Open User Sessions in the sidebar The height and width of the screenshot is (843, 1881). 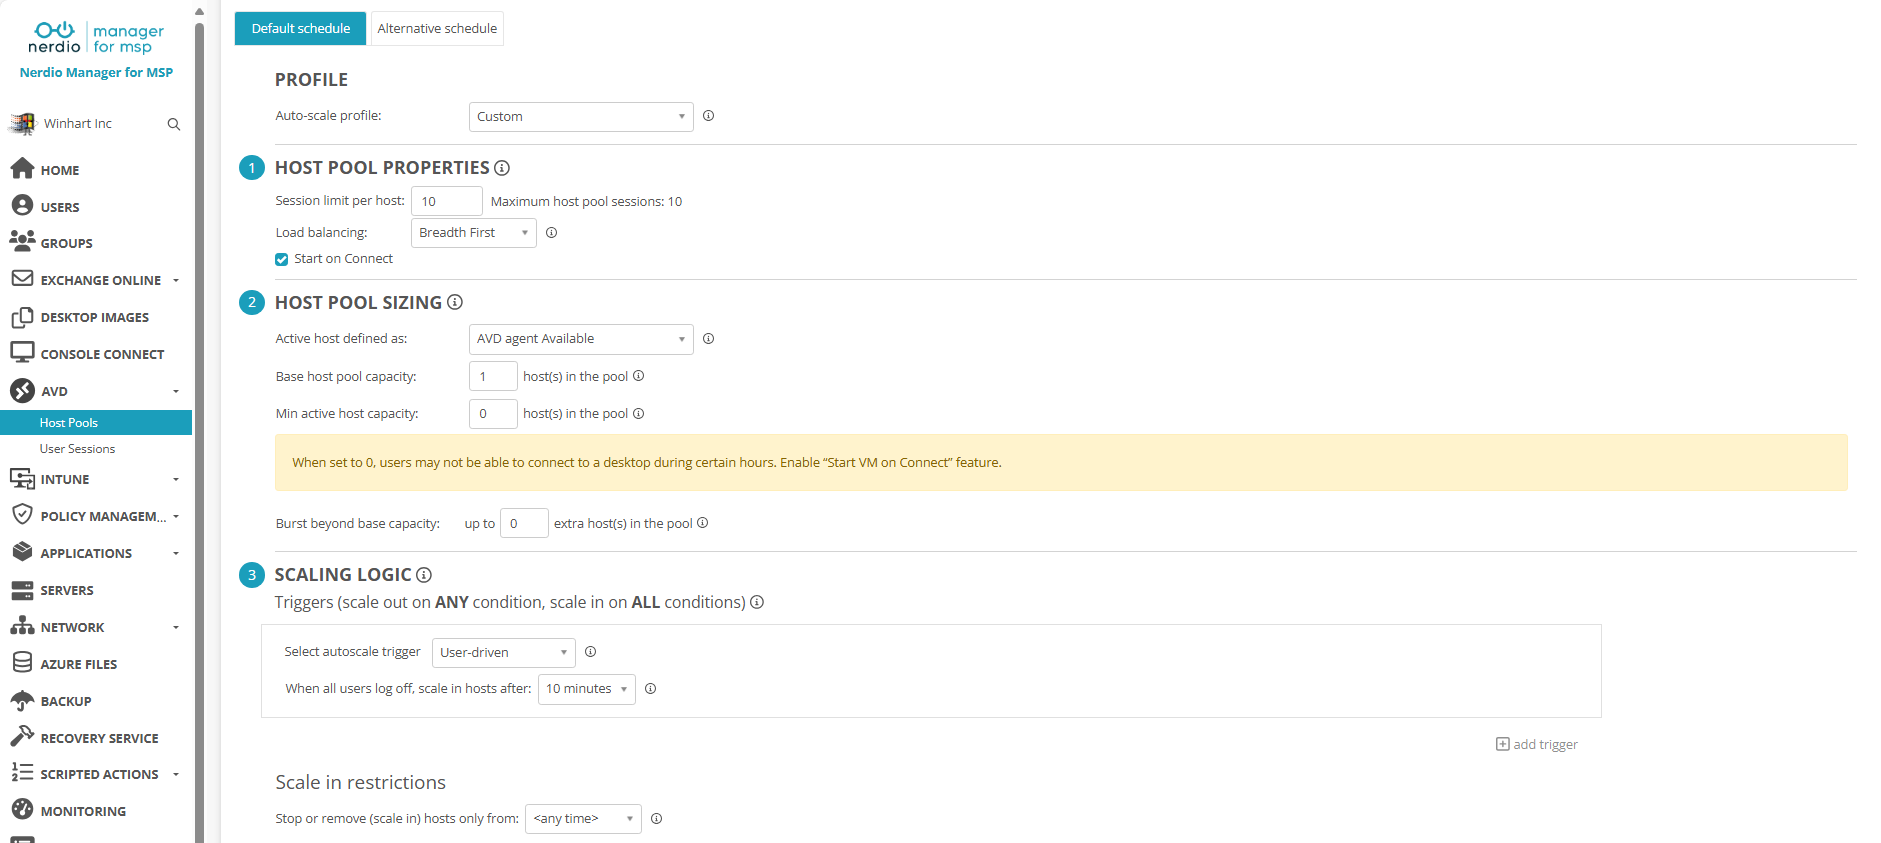(77, 449)
